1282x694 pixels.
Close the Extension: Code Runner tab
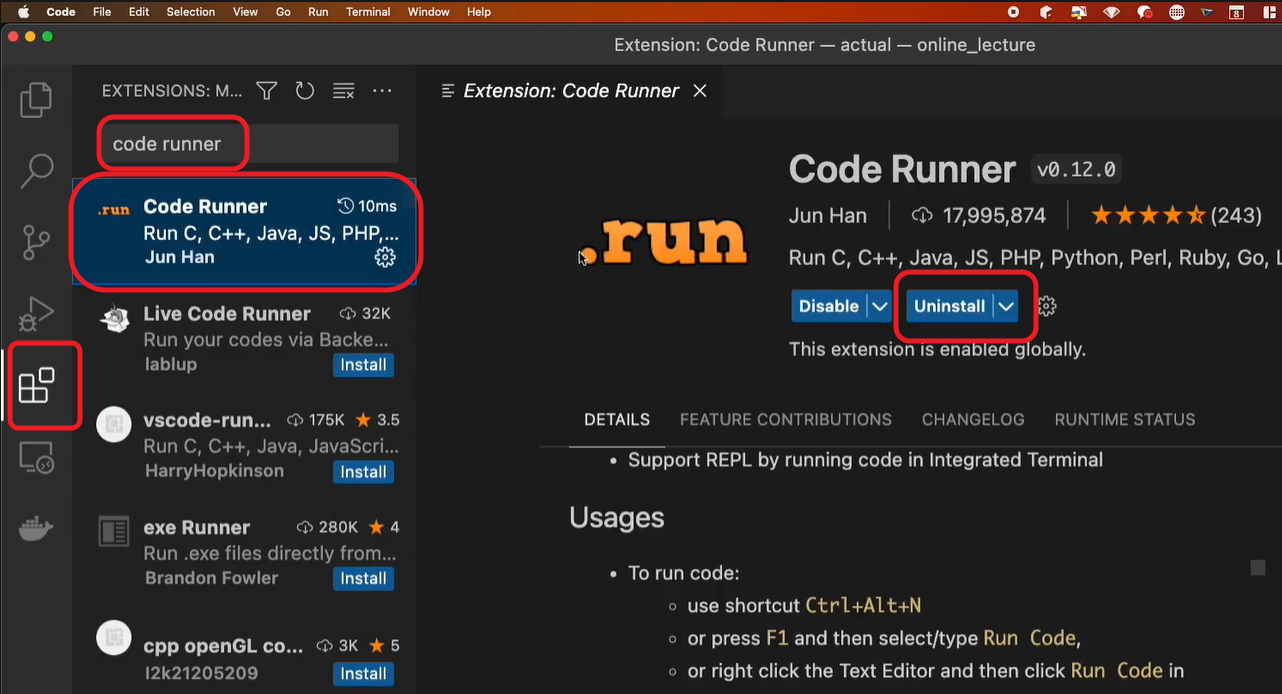(x=700, y=91)
